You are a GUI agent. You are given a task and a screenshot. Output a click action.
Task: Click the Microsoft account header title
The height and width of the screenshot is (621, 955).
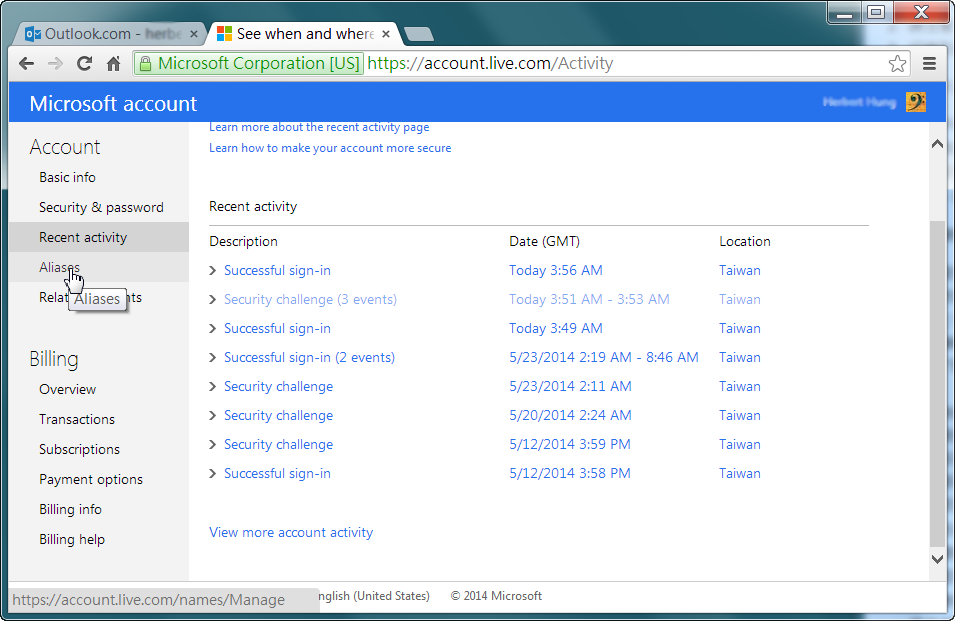coord(113,104)
